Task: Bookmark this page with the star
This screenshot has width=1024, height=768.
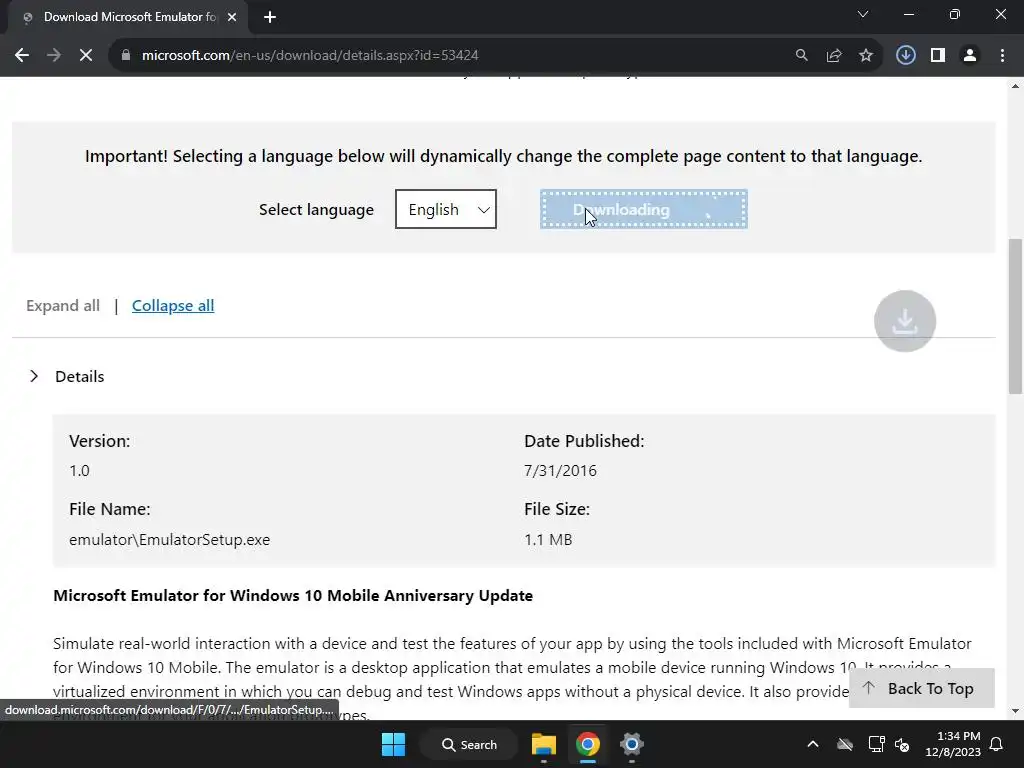Action: click(866, 56)
